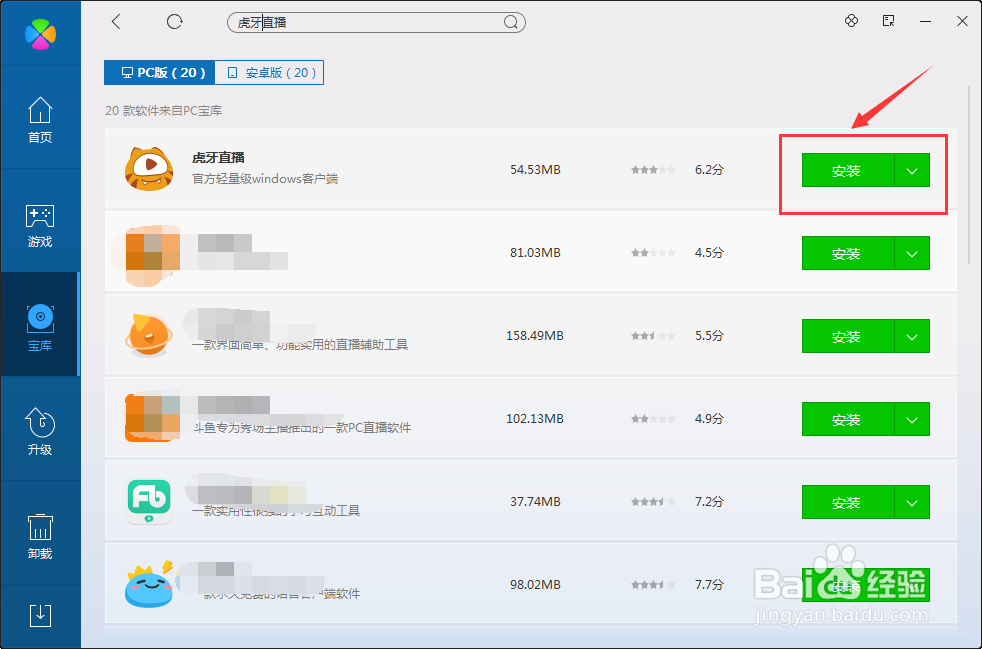This screenshot has height=649, width=982.
Task: Click the star rating next to 6.2分
Action: (653, 170)
